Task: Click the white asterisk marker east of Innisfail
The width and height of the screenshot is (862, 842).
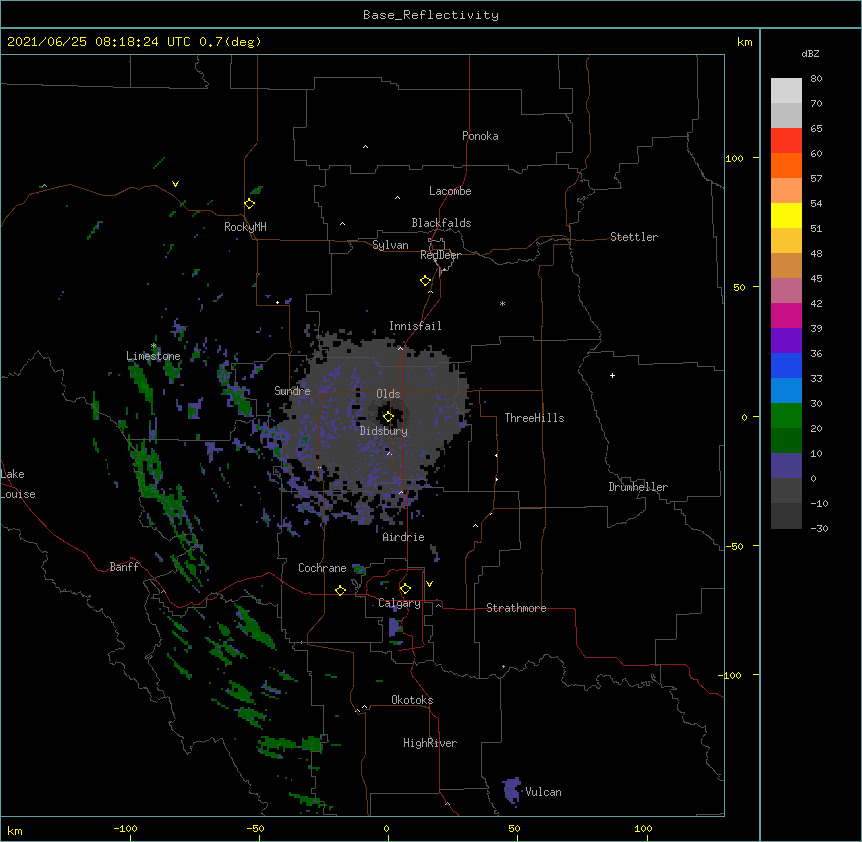Action: point(502,303)
